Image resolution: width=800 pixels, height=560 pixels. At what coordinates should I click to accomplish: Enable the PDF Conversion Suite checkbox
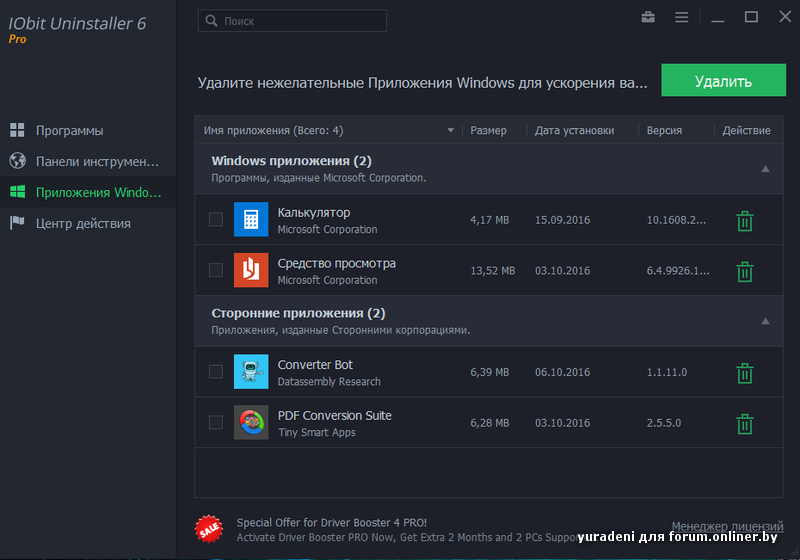216,422
